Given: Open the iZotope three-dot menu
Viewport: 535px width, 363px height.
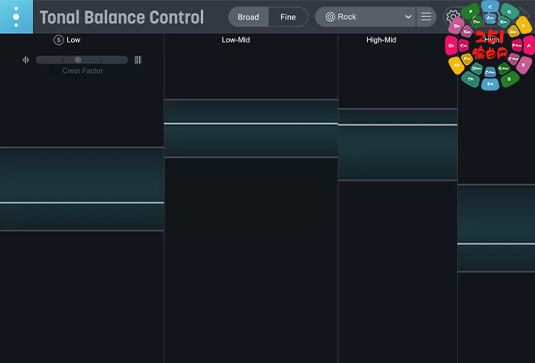Looking at the screenshot, I should click(x=16, y=16).
